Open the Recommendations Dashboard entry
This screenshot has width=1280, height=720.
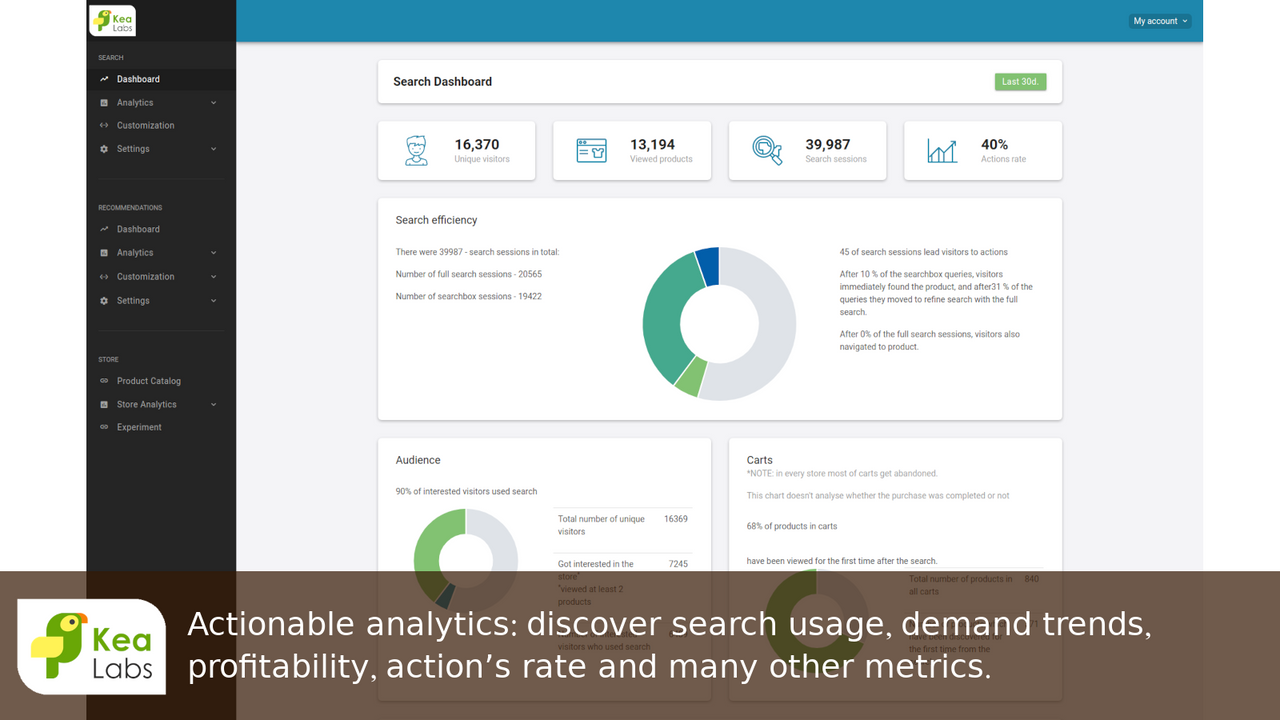point(137,229)
